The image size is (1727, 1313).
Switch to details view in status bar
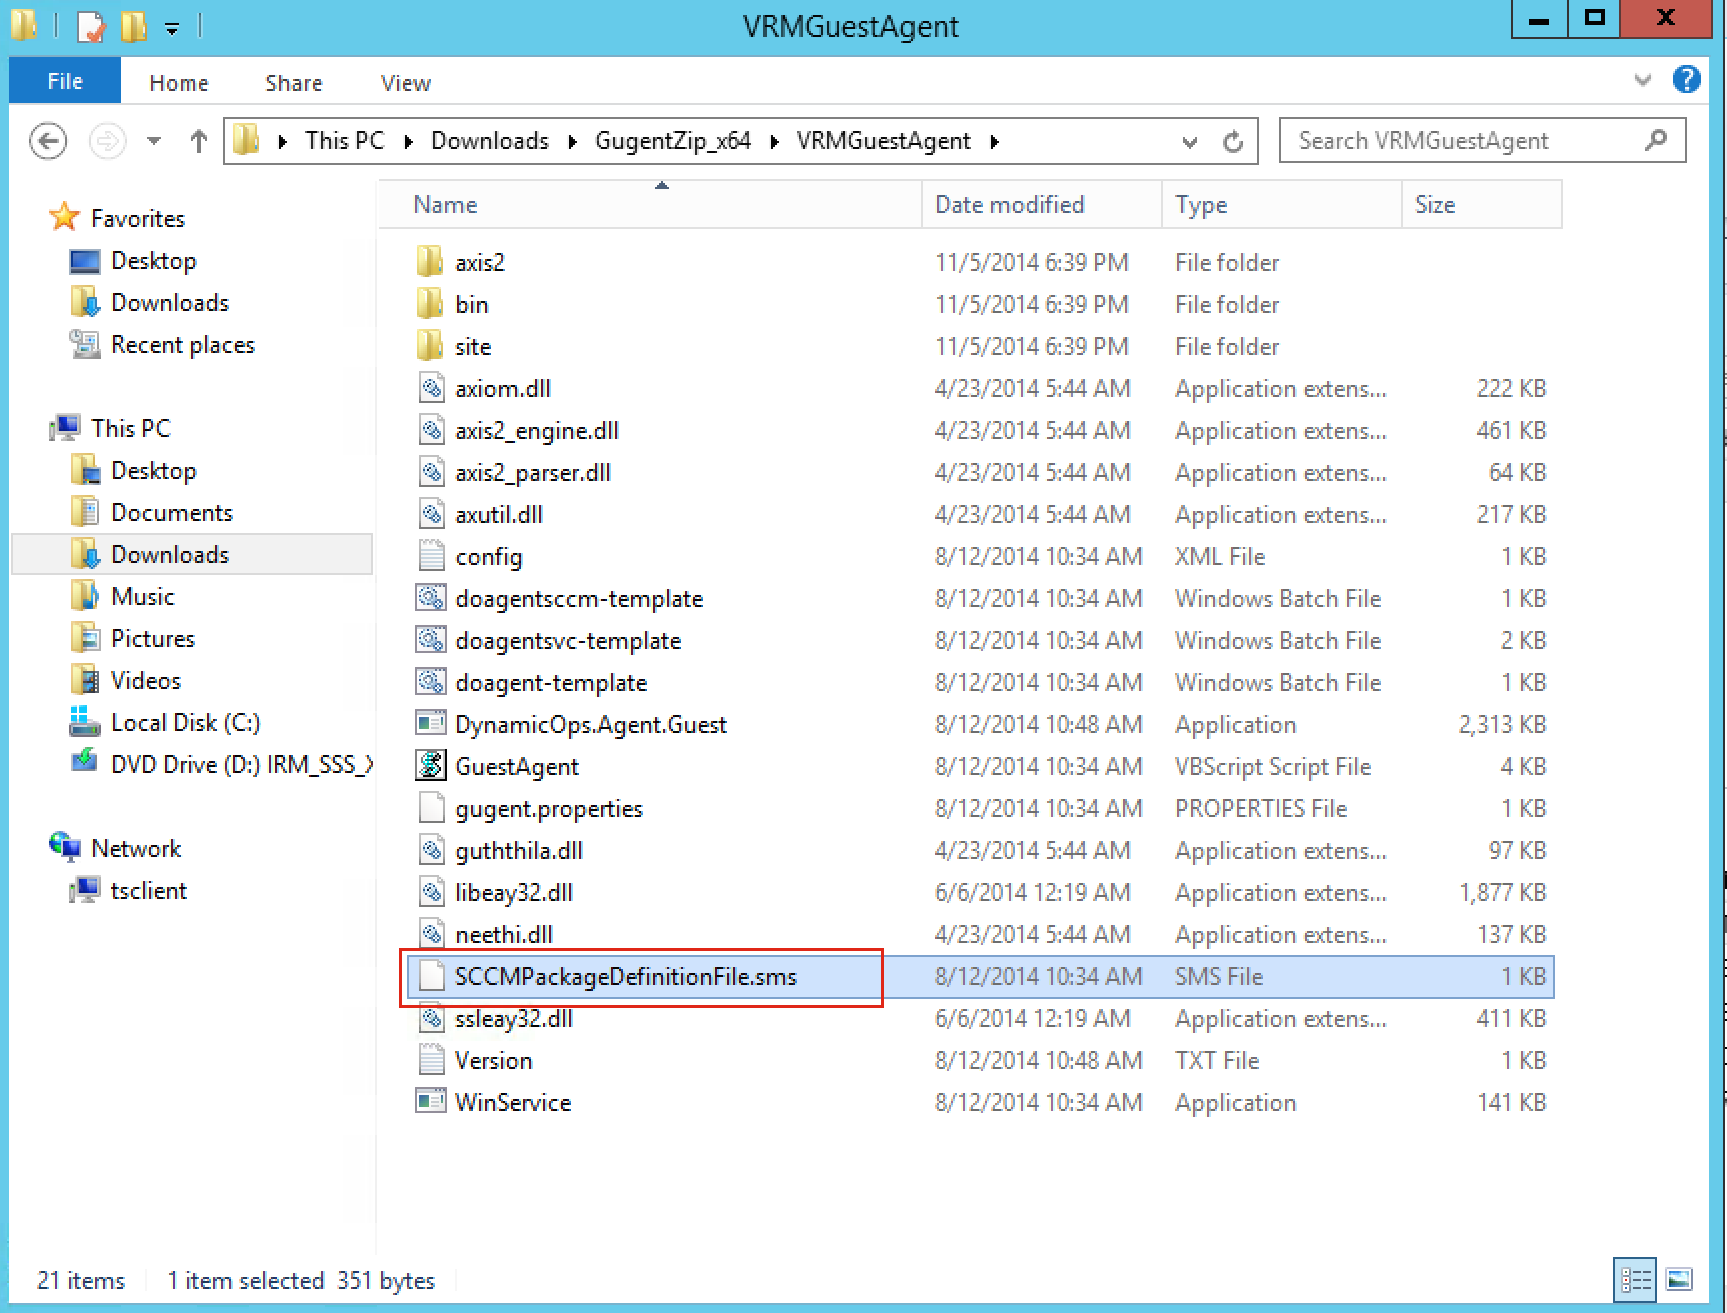tap(1636, 1279)
